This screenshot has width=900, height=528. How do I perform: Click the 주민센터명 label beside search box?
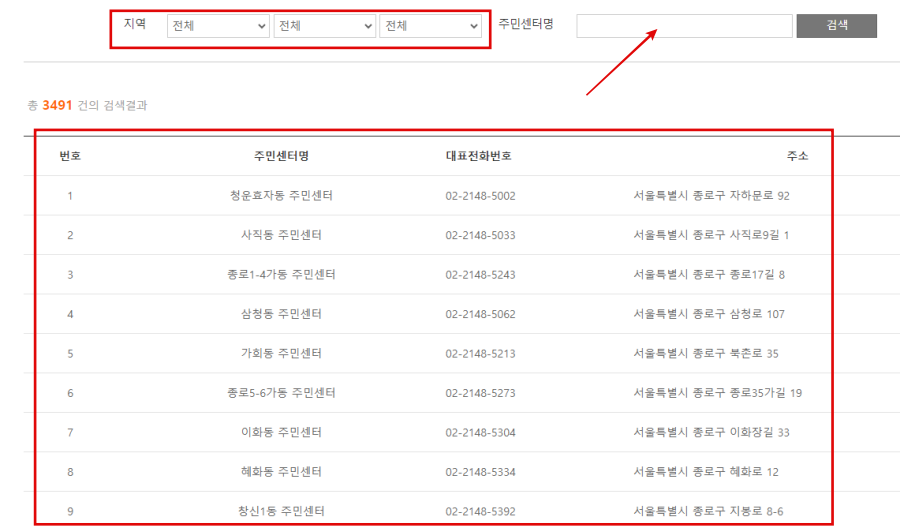[526, 24]
